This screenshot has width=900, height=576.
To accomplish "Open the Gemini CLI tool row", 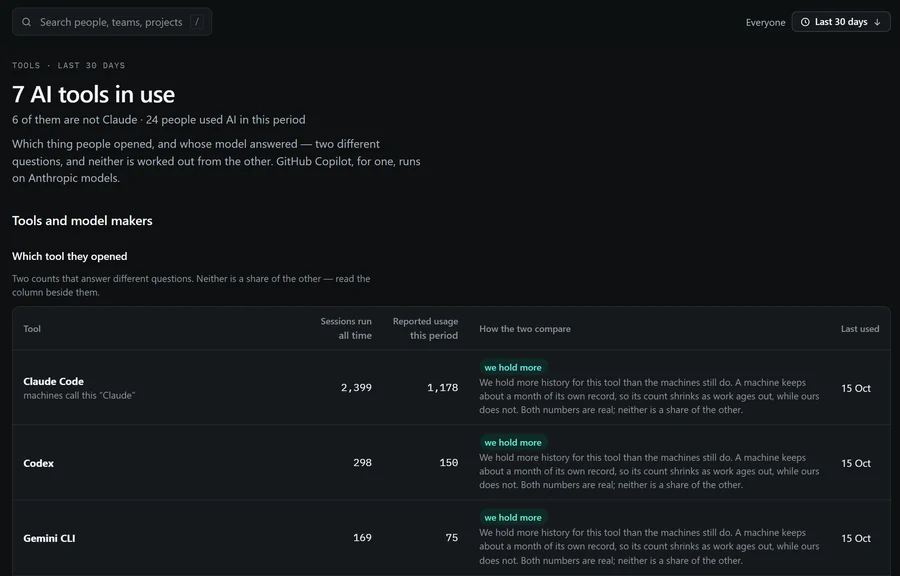I will [451, 538].
